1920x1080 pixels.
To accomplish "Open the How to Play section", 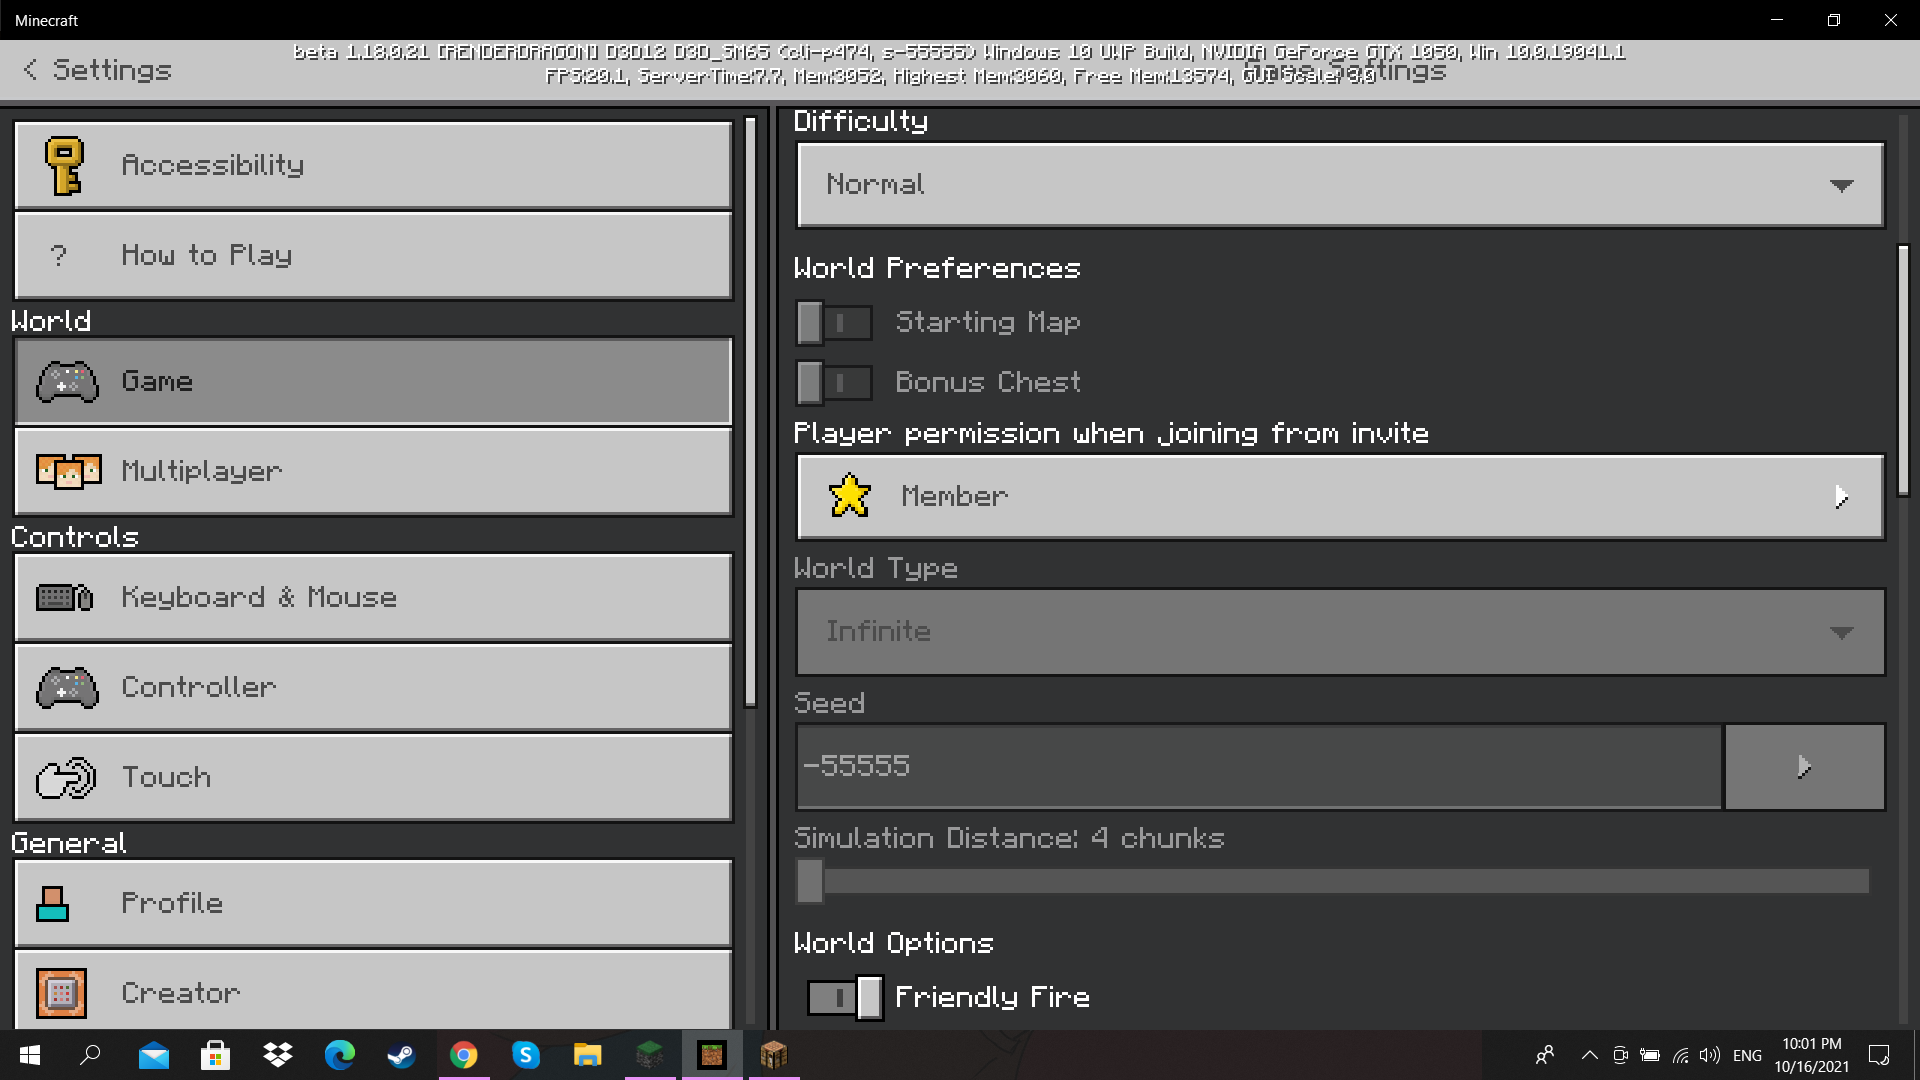I will click(373, 255).
